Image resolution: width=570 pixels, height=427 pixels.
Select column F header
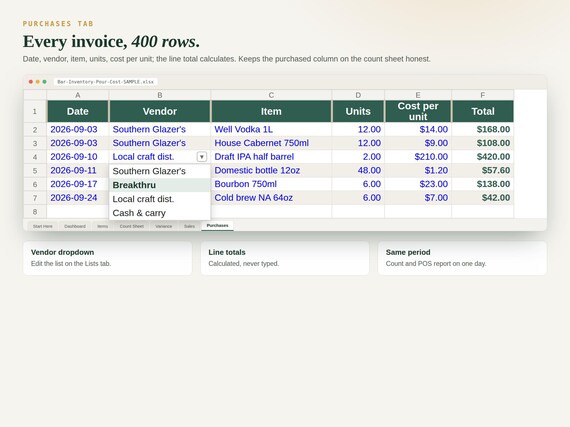click(x=483, y=95)
